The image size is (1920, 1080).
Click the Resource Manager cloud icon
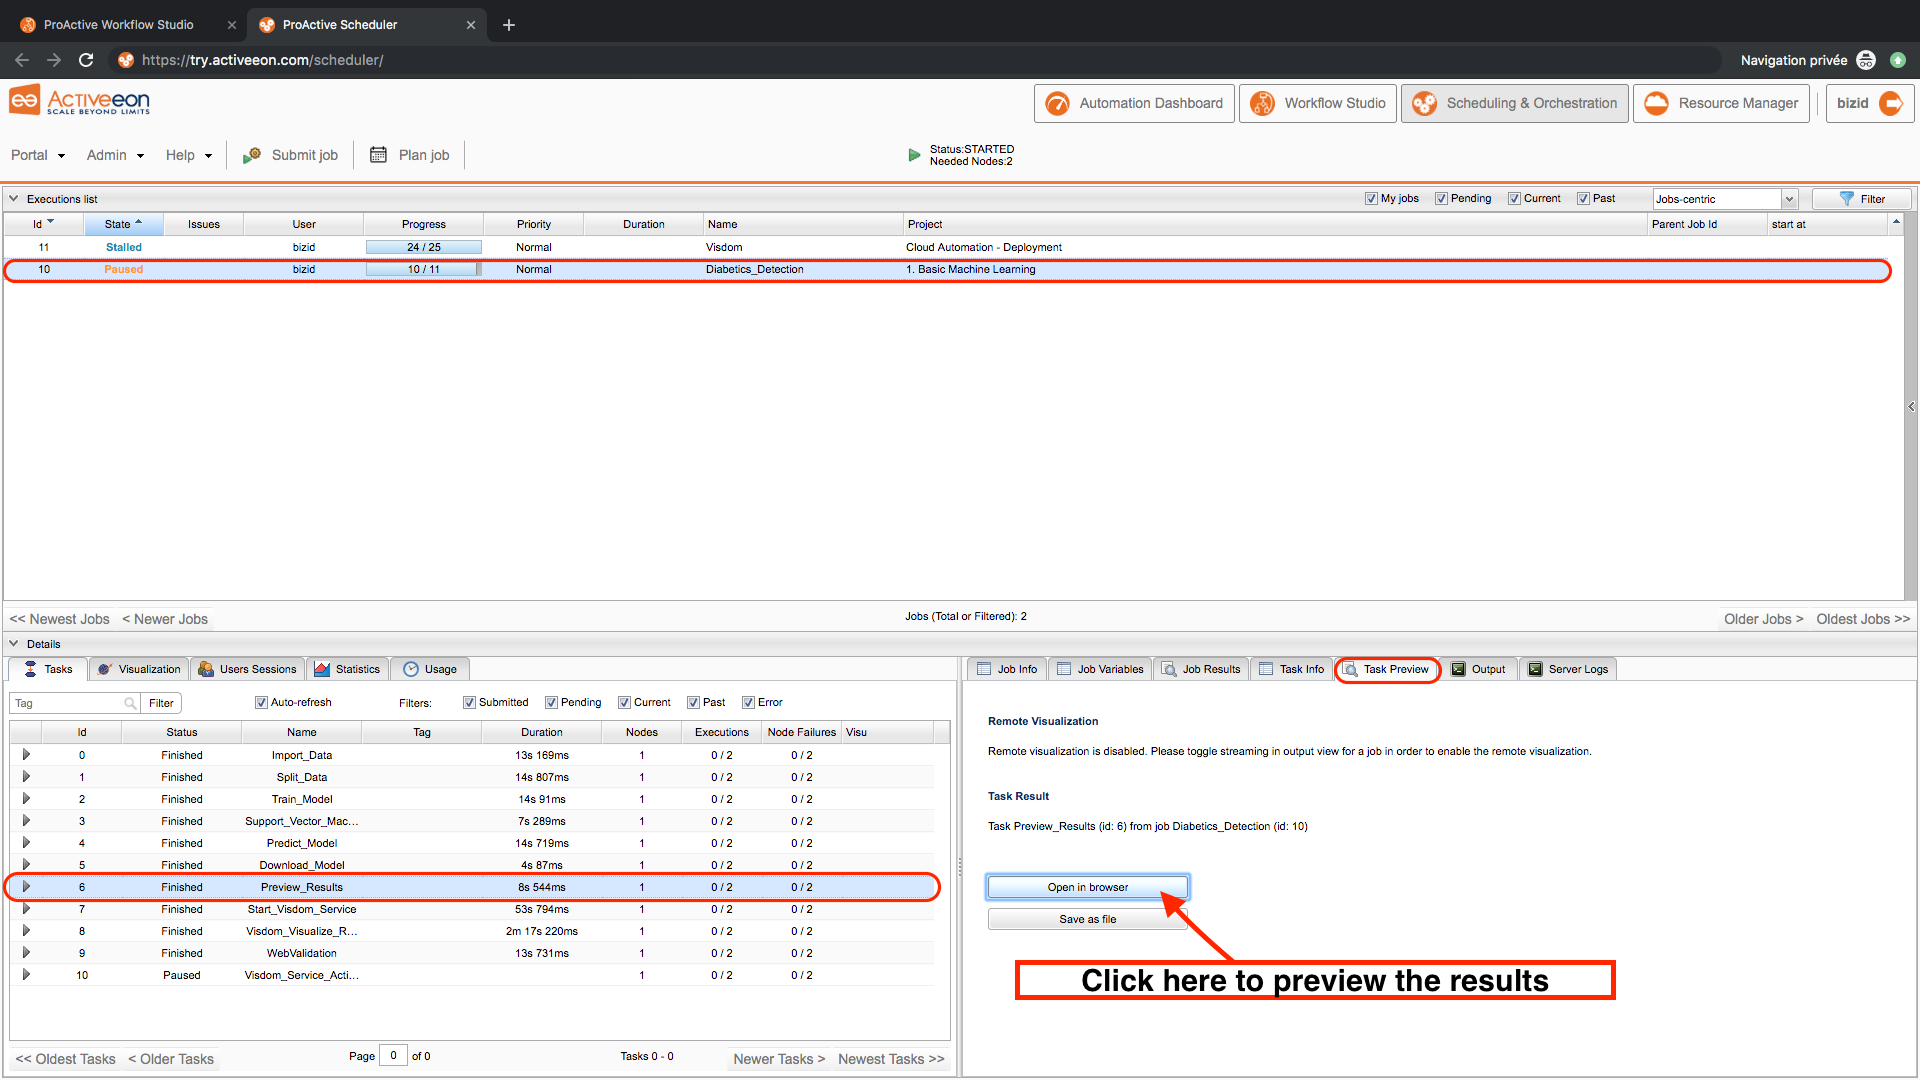tap(1656, 104)
